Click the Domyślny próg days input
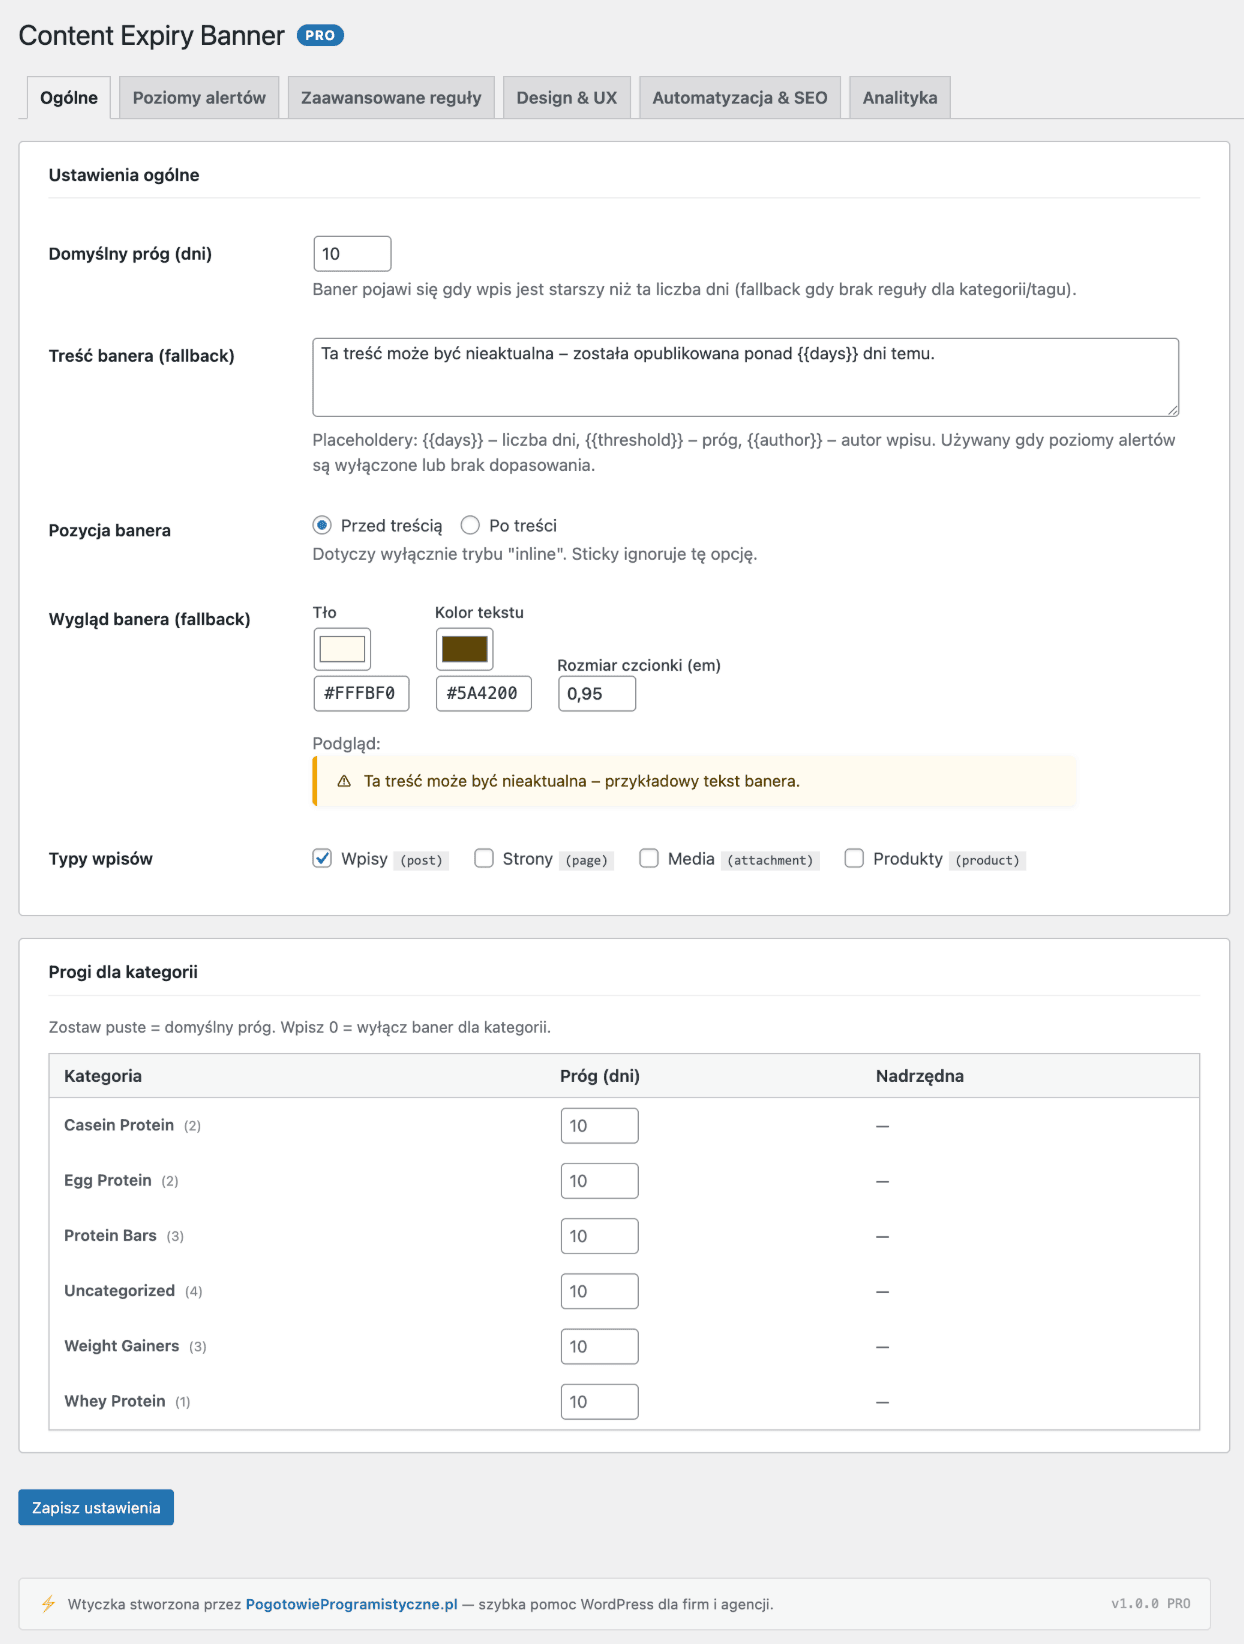Image resolution: width=1244 pixels, height=1644 pixels. point(352,254)
